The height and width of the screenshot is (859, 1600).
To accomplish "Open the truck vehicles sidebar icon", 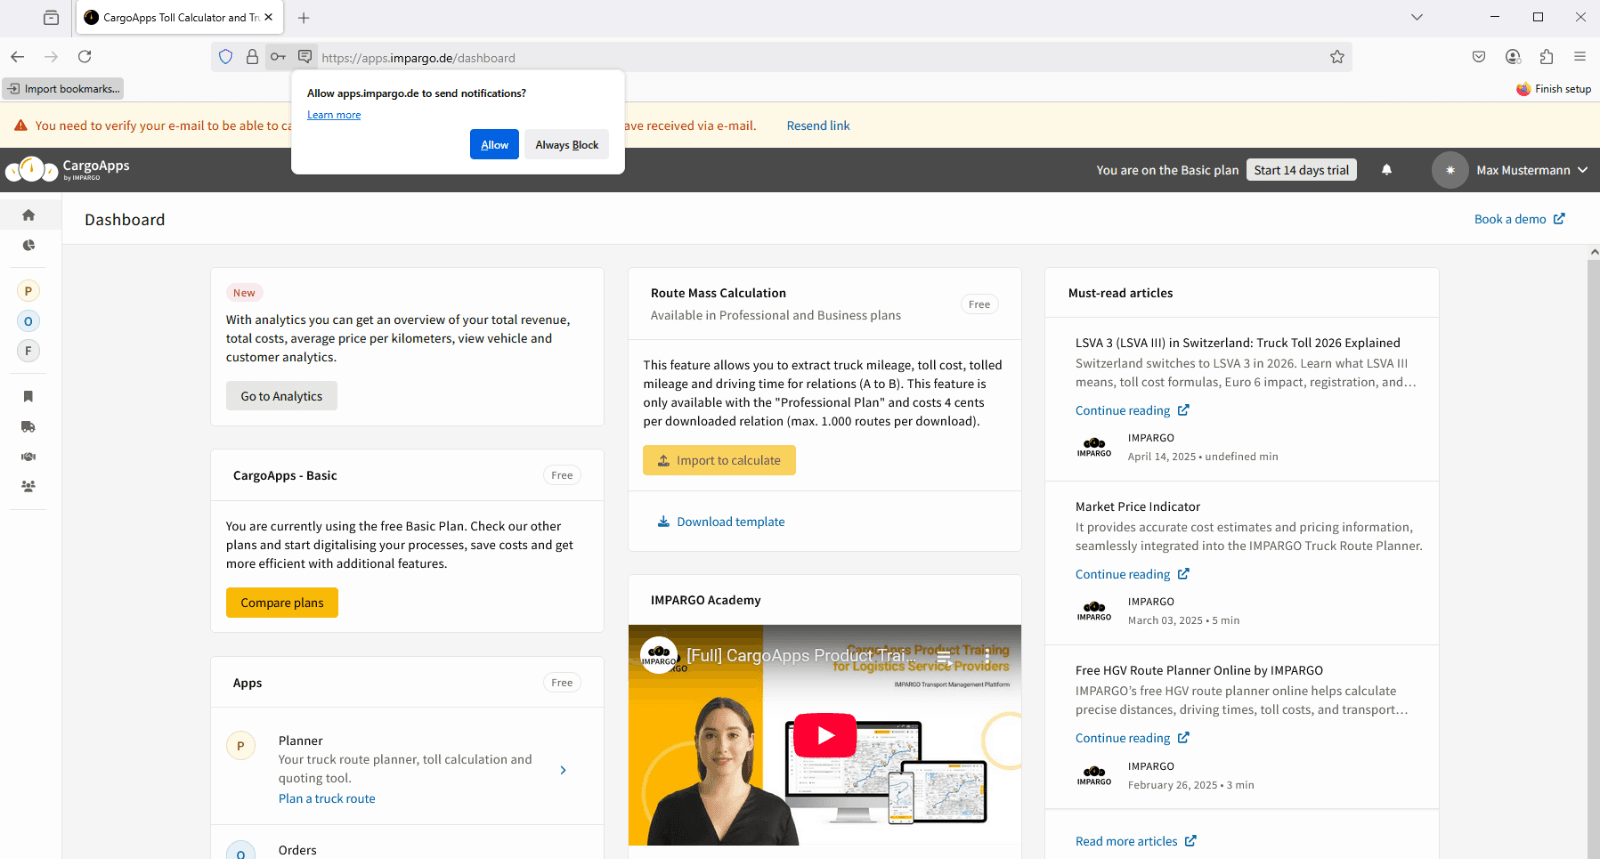I will click(28, 427).
